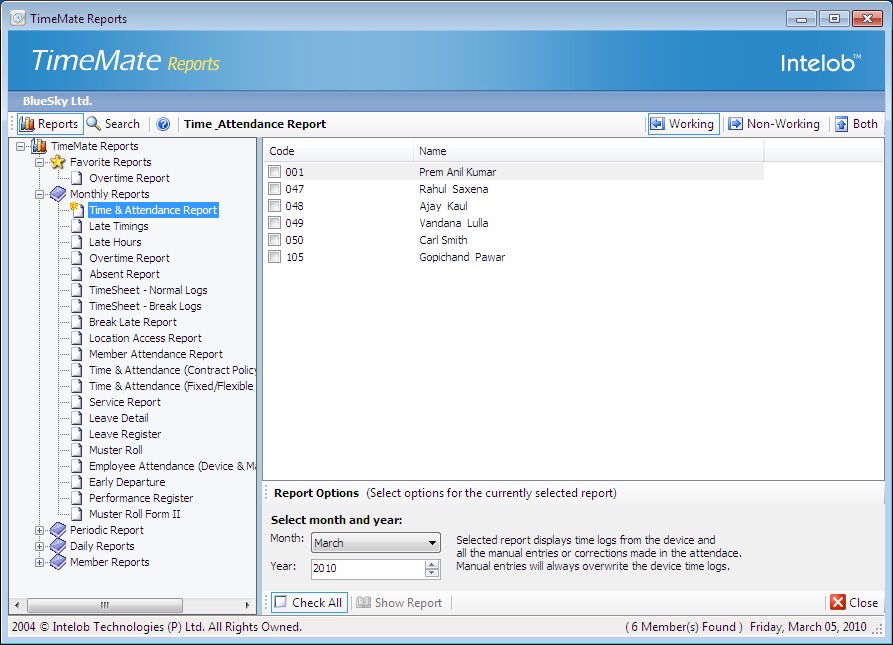Click the Show Report book icon
Image resolution: width=893 pixels, height=645 pixels.
(x=363, y=602)
